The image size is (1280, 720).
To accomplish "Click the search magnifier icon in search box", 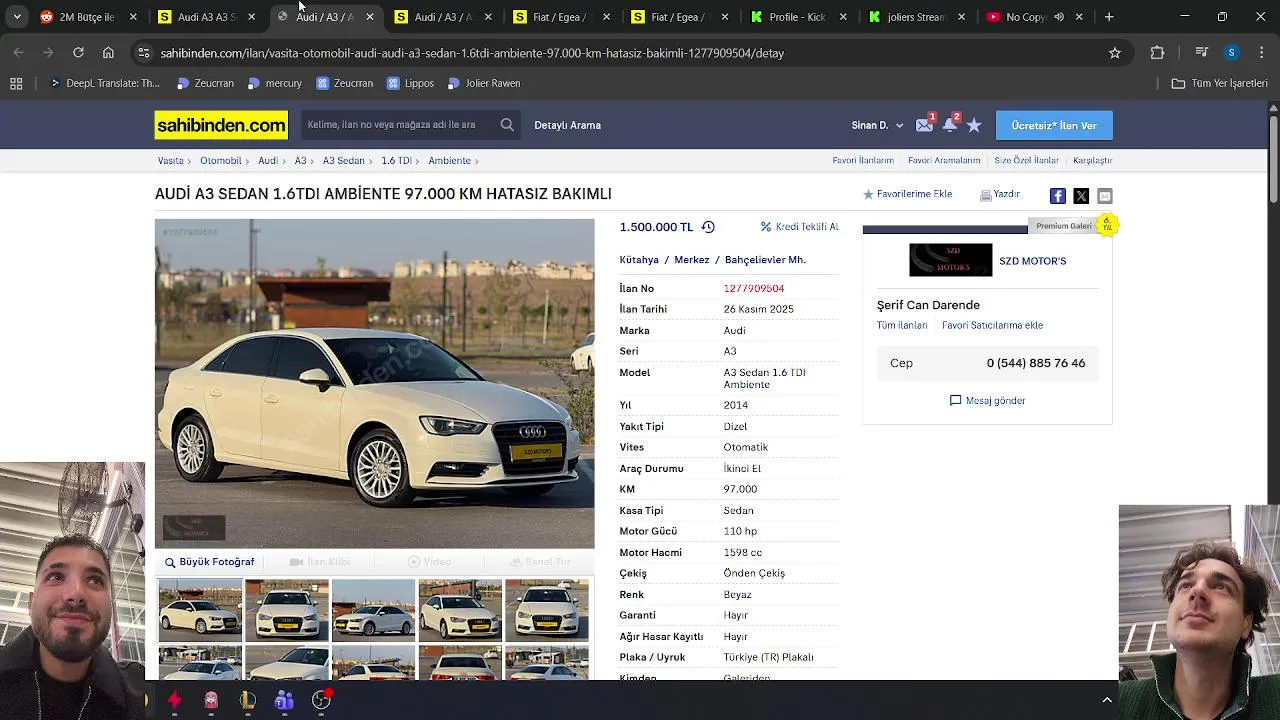I will (507, 125).
